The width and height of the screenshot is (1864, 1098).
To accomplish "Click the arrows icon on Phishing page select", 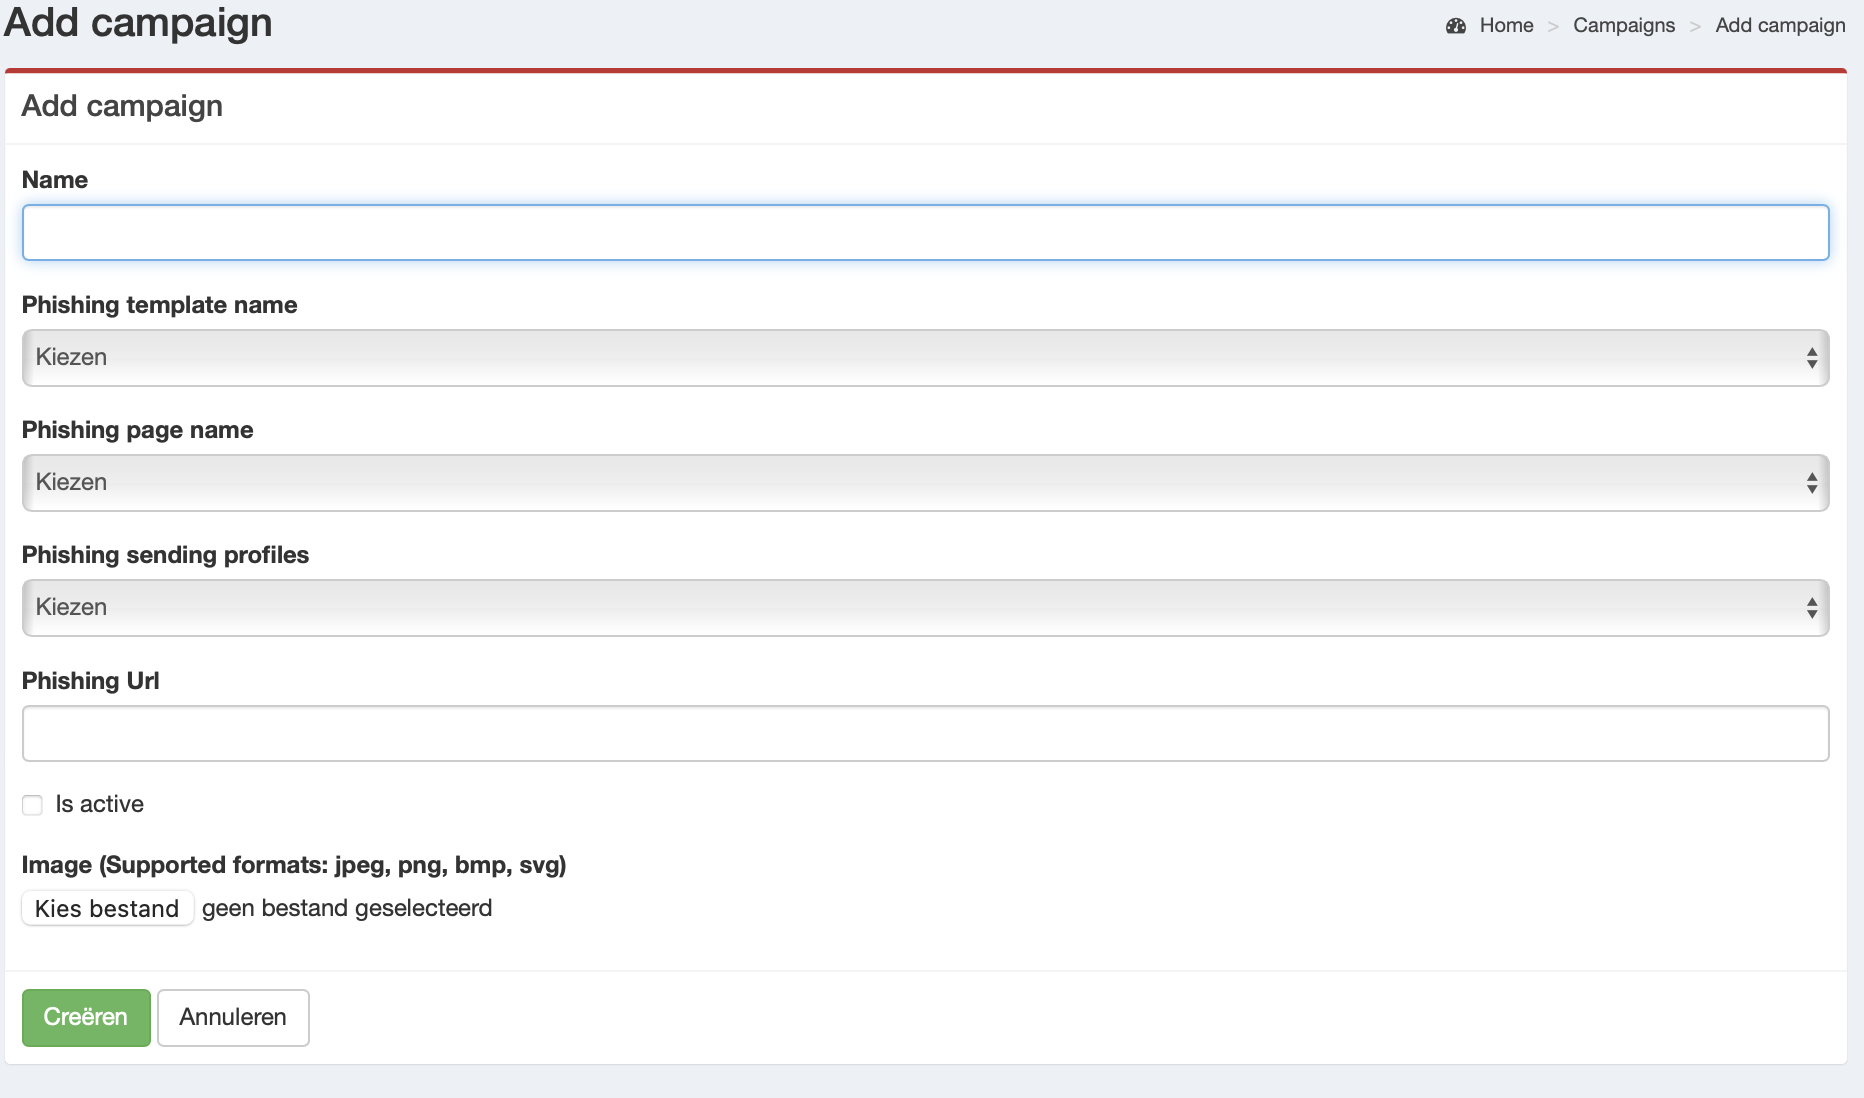I will tap(1811, 483).
